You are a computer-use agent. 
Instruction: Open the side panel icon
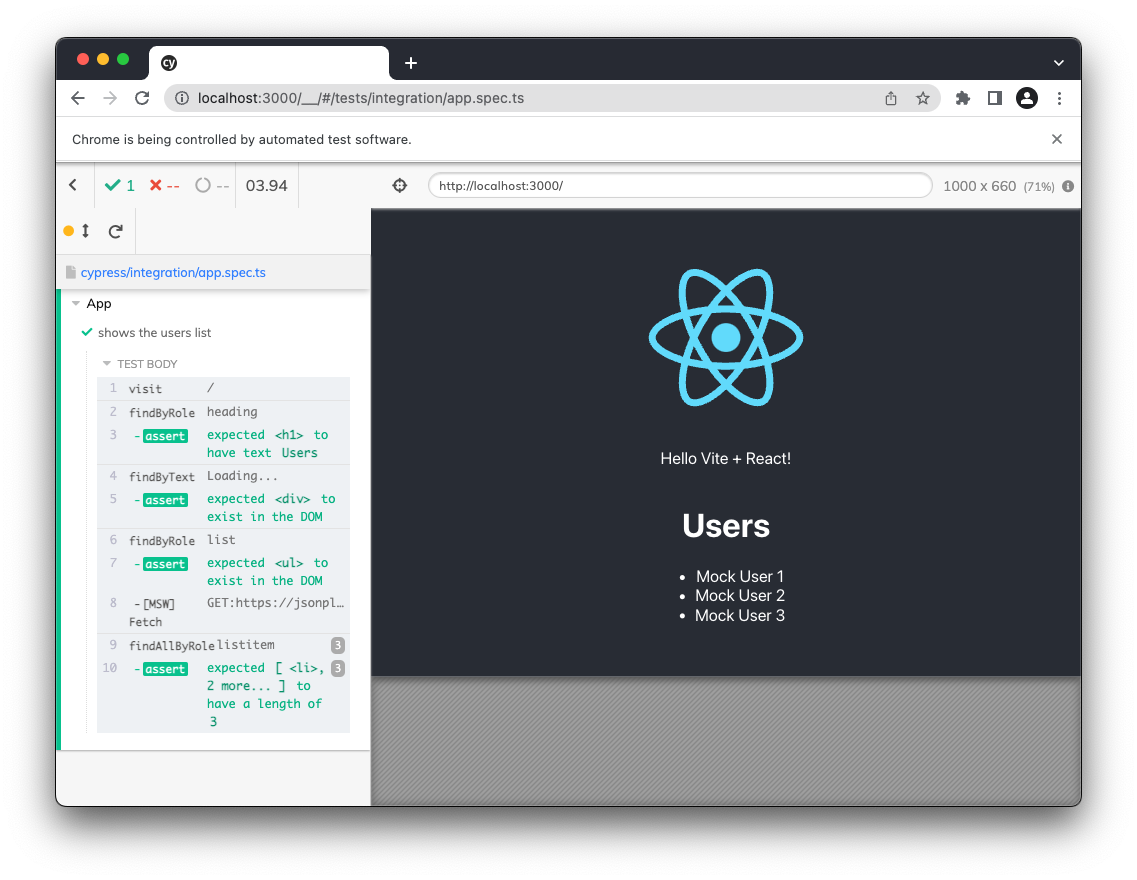[995, 99]
